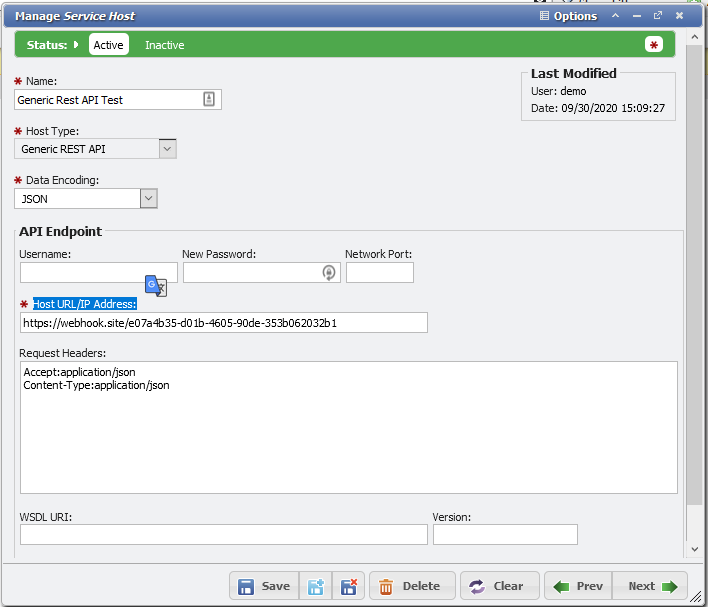Click the Delete button
Viewport: 708px width, 607px height.
[x=411, y=587]
